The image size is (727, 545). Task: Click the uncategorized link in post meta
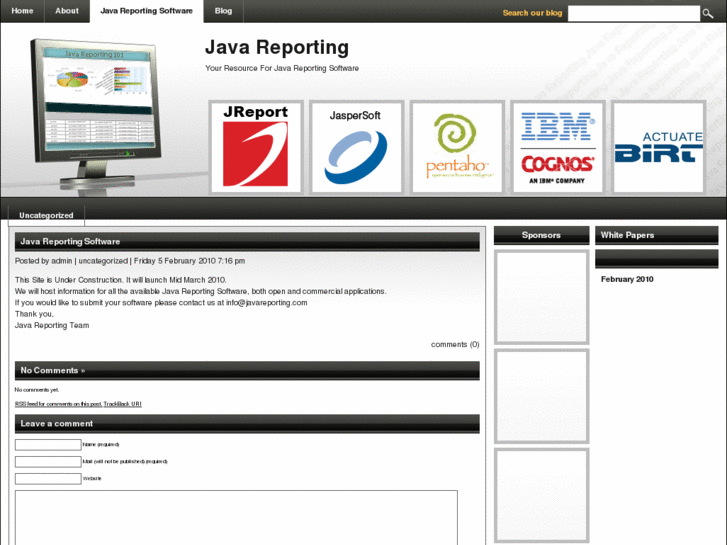point(103,261)
